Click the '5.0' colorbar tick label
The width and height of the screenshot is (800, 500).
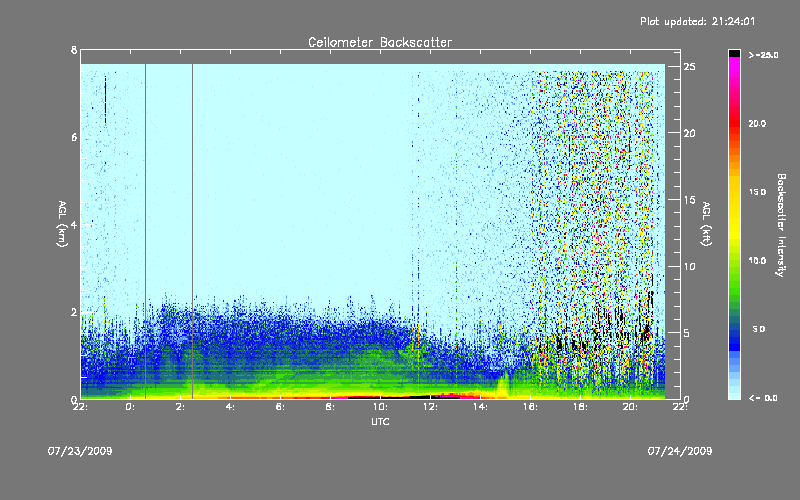(x=759, y=329)
